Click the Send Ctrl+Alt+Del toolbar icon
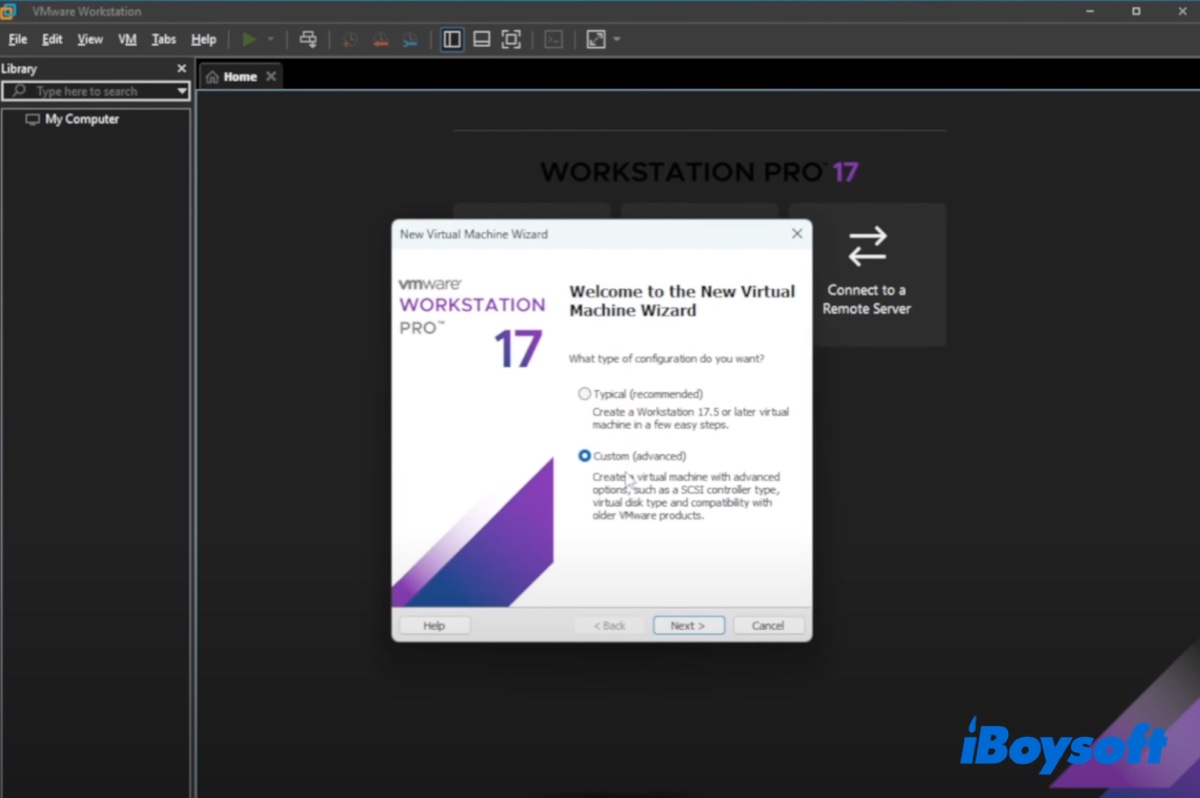This screenshot has width=1200, height=798. [x=308, y=39]
